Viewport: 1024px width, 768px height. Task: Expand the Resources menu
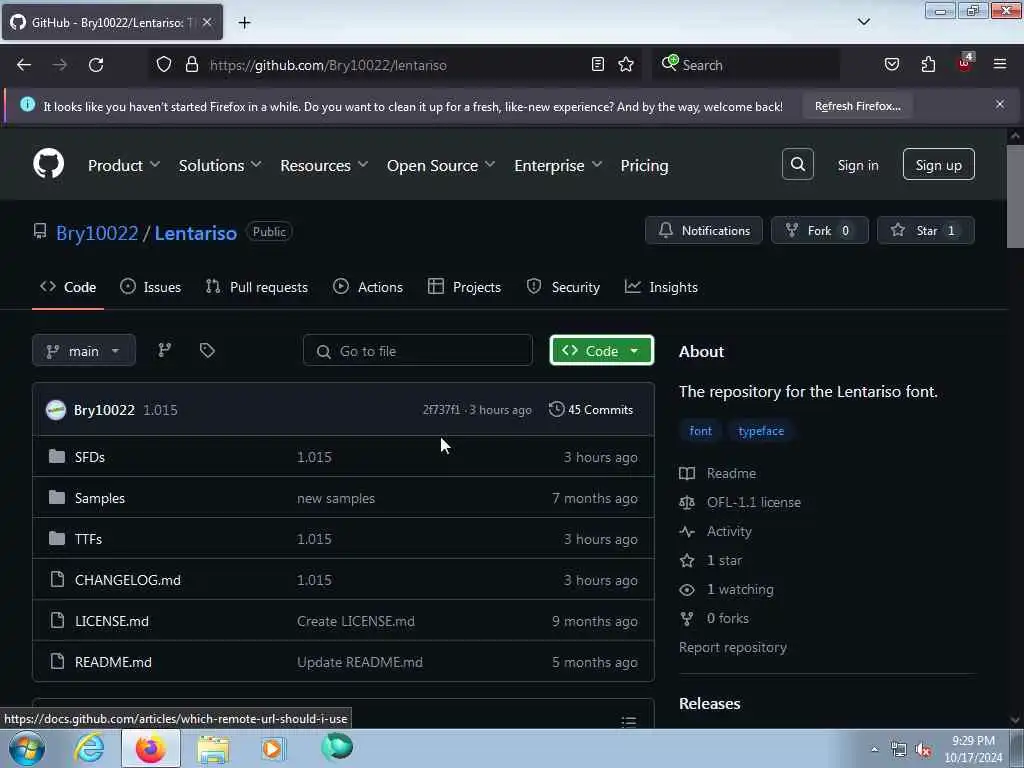(324, 165)
